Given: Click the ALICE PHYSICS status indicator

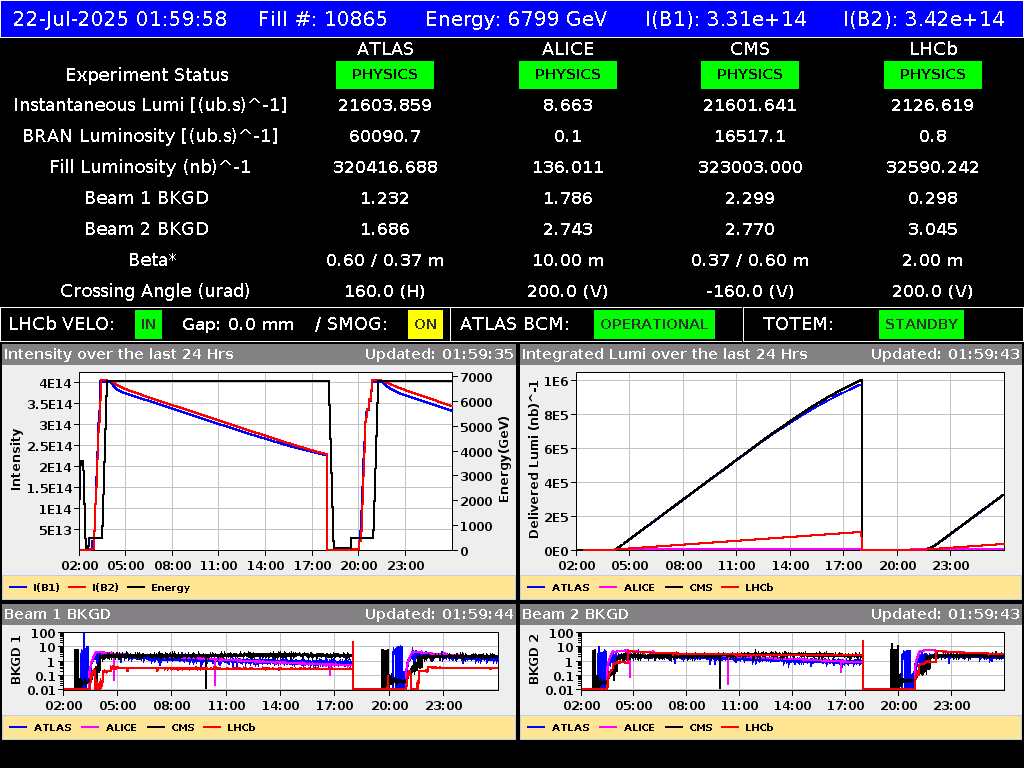Looking at the screenshot, I should pos(568,74).
